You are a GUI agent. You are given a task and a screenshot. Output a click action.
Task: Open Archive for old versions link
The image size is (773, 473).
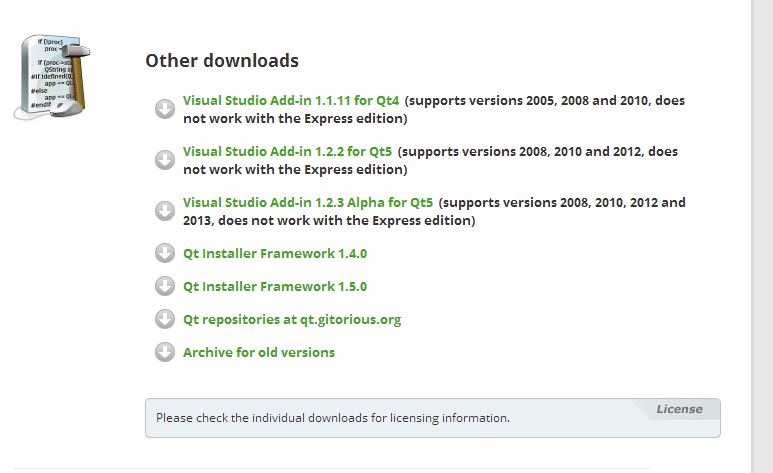[259, 352]
